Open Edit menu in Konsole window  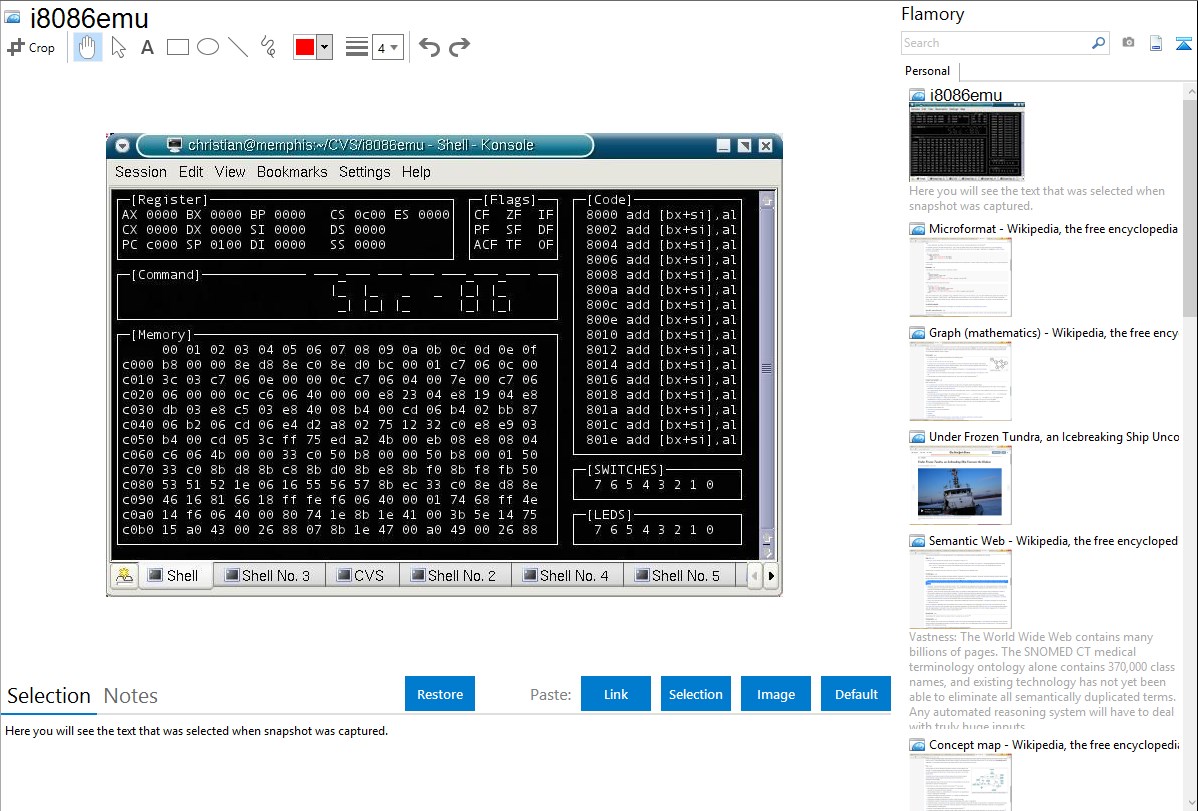pos(191,172)
